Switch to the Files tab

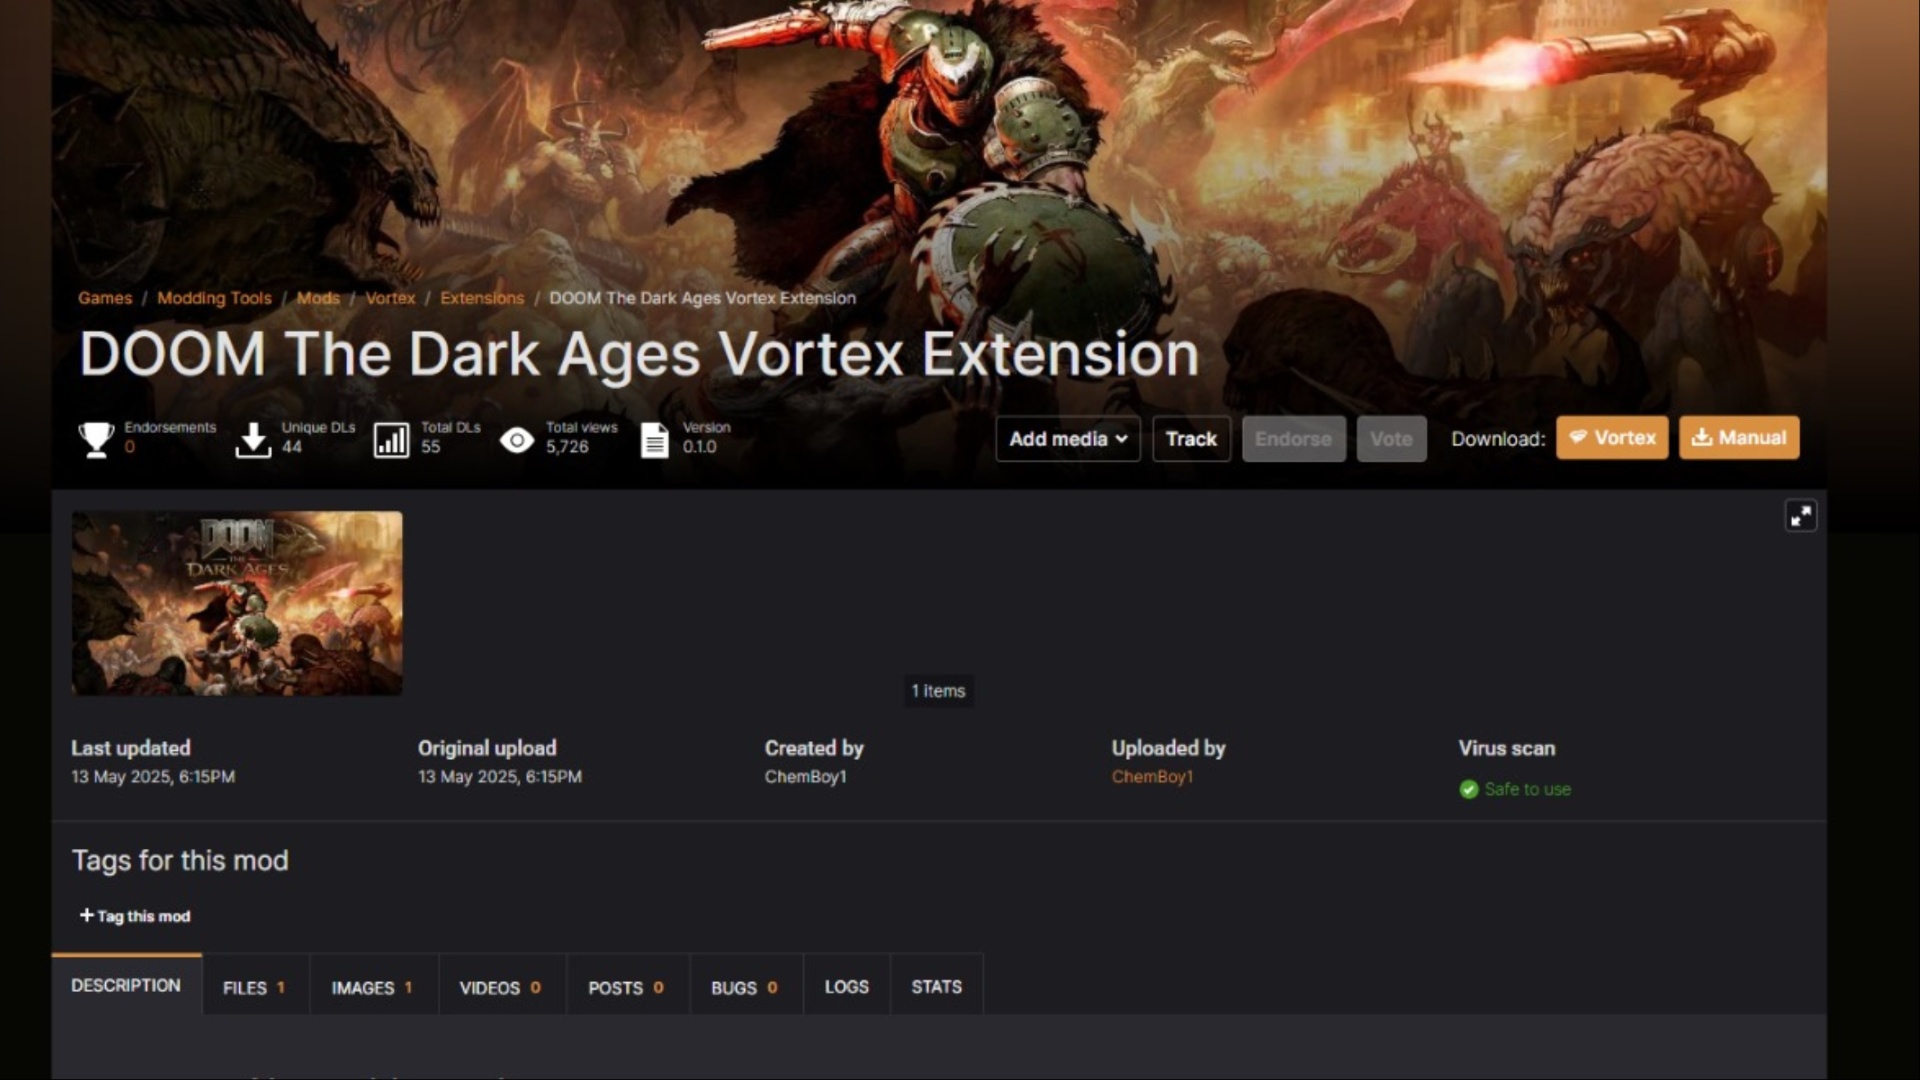click(x=254, y=988)
